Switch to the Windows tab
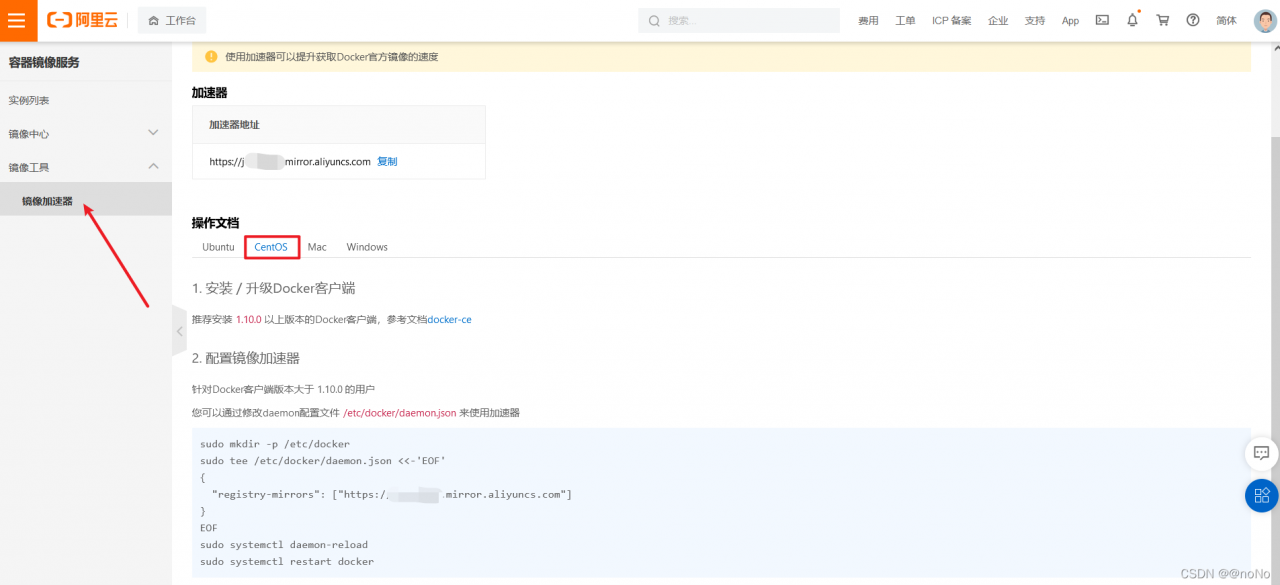1280x585 pixels. [367, 247]
